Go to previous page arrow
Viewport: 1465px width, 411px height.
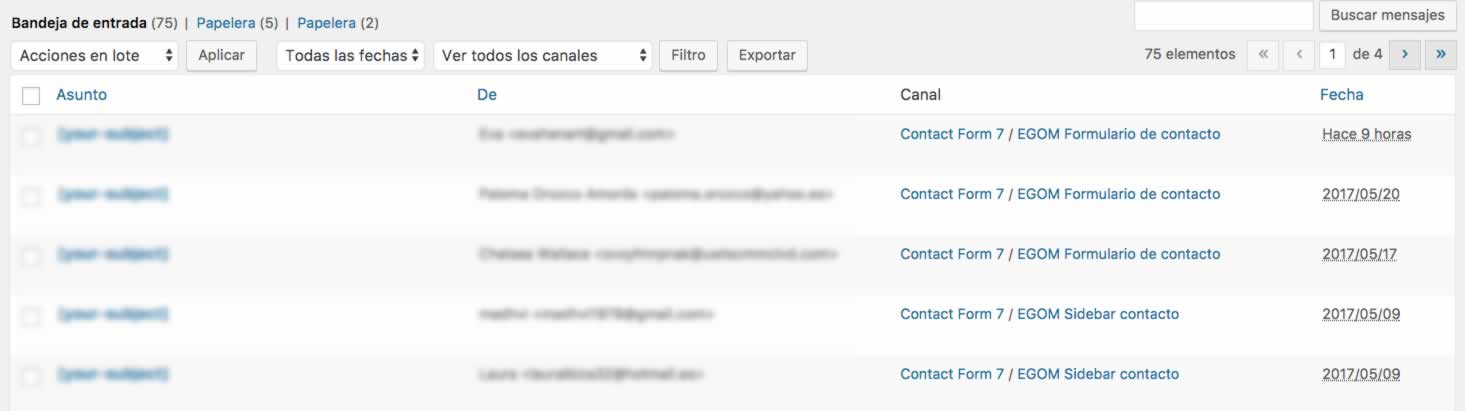tap(1298, 55)
